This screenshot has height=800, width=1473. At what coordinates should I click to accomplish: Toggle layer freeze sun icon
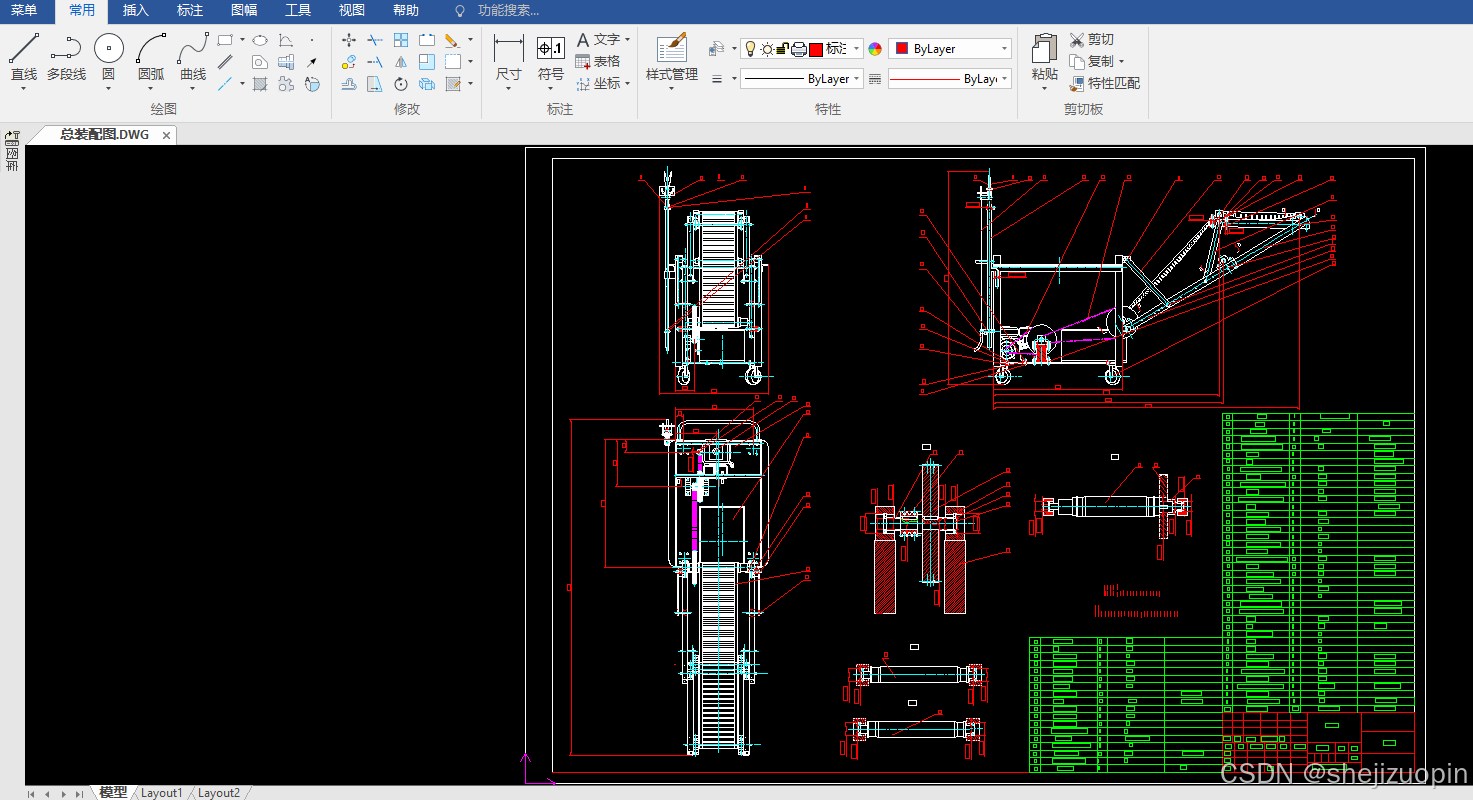coord(767,48)
